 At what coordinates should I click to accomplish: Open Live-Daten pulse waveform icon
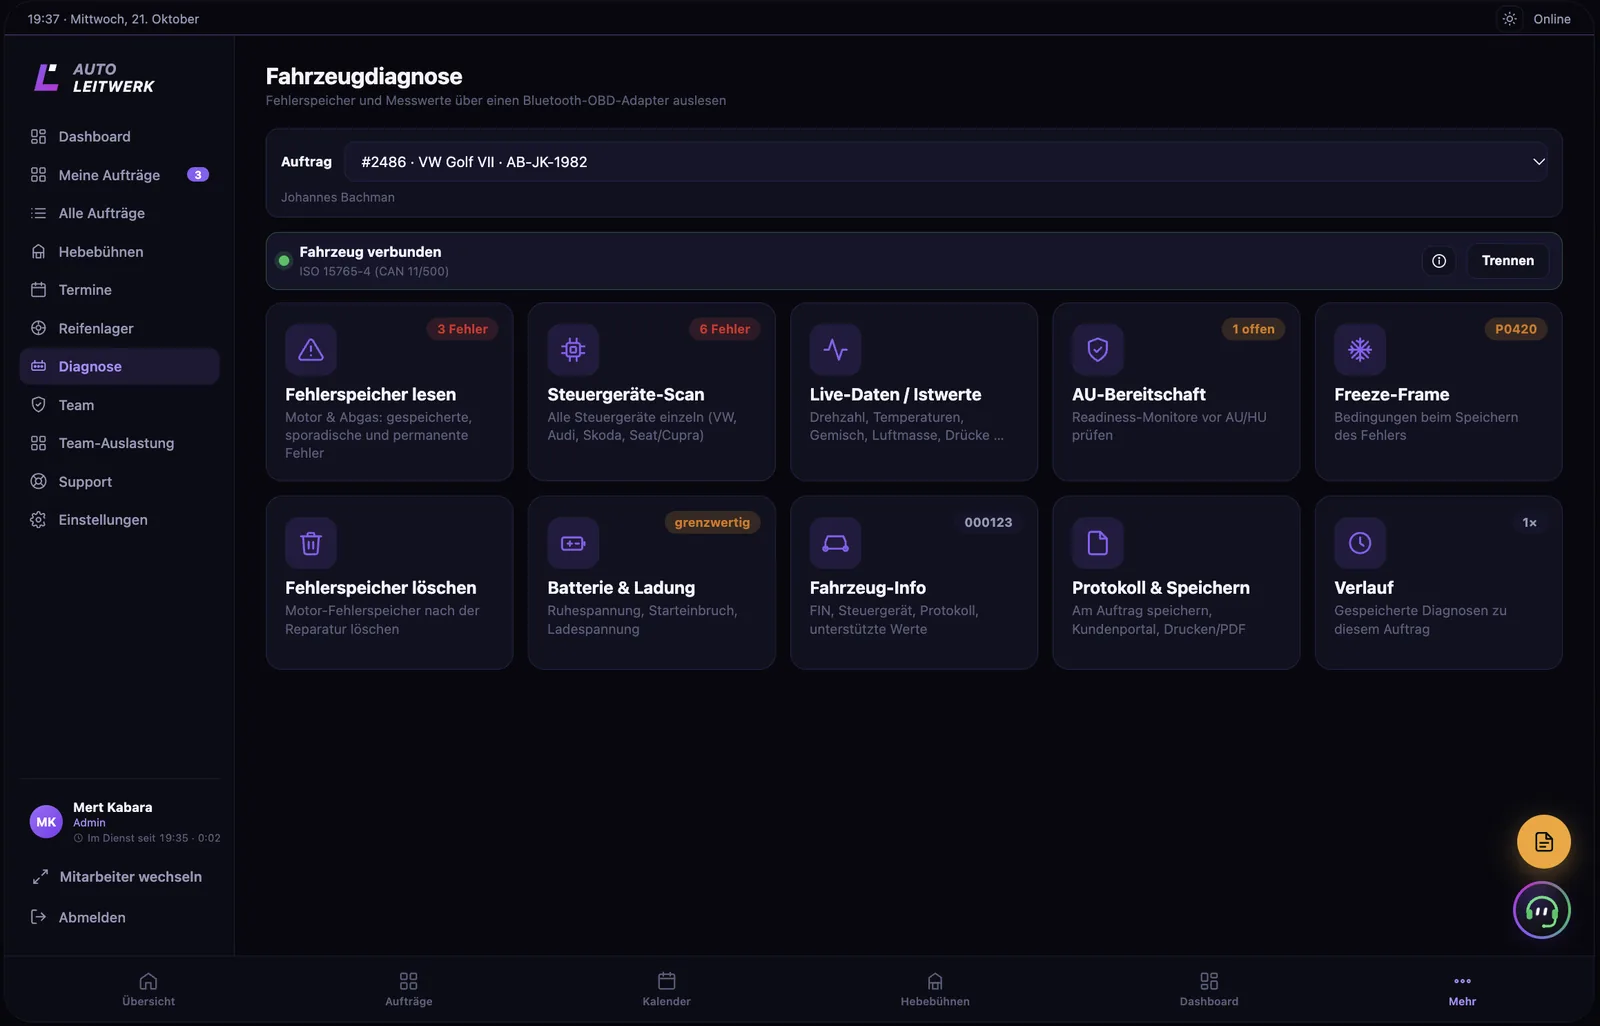coord(835,350)
